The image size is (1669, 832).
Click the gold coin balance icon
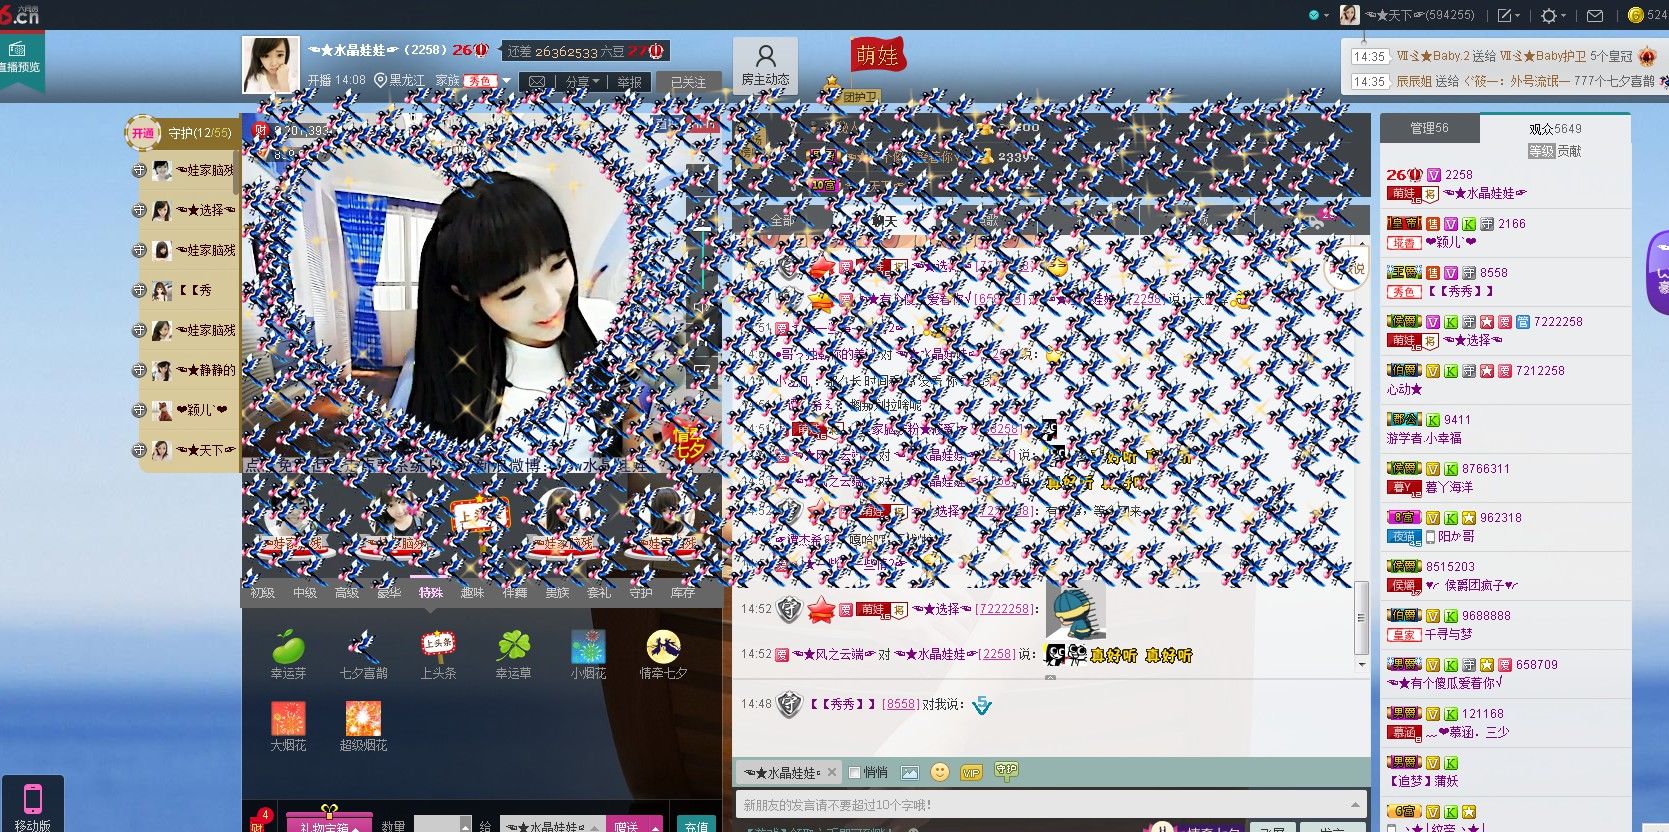pyautogui.click(x=1636, y=15)
